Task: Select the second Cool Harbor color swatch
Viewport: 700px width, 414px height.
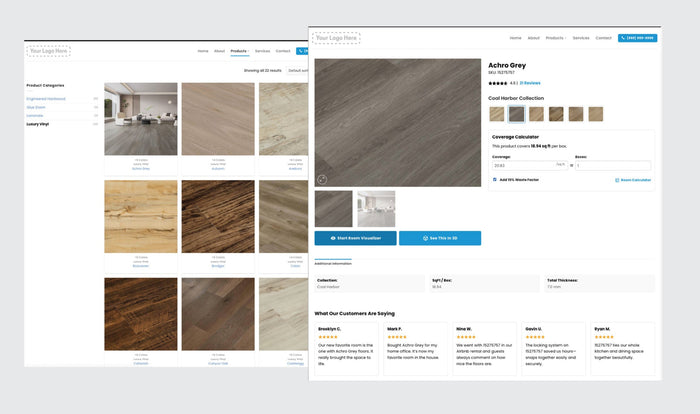Action: [516, 114]
